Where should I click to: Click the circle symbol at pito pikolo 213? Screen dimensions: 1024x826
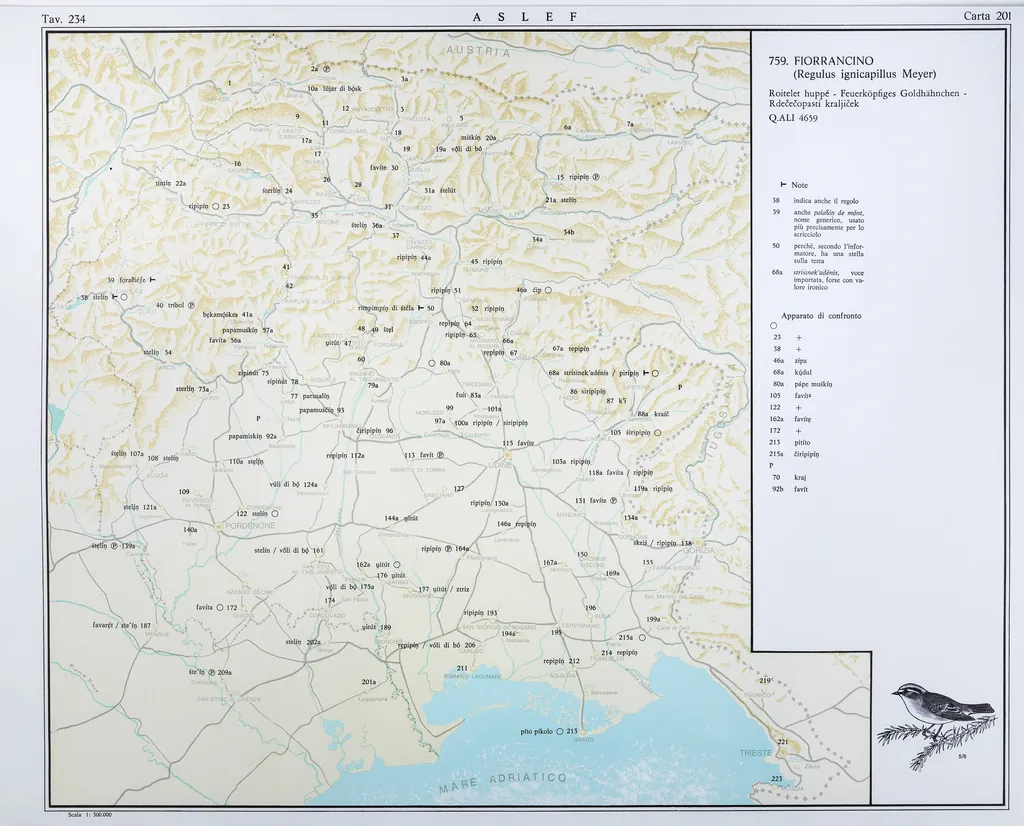(x=559, y=732)
